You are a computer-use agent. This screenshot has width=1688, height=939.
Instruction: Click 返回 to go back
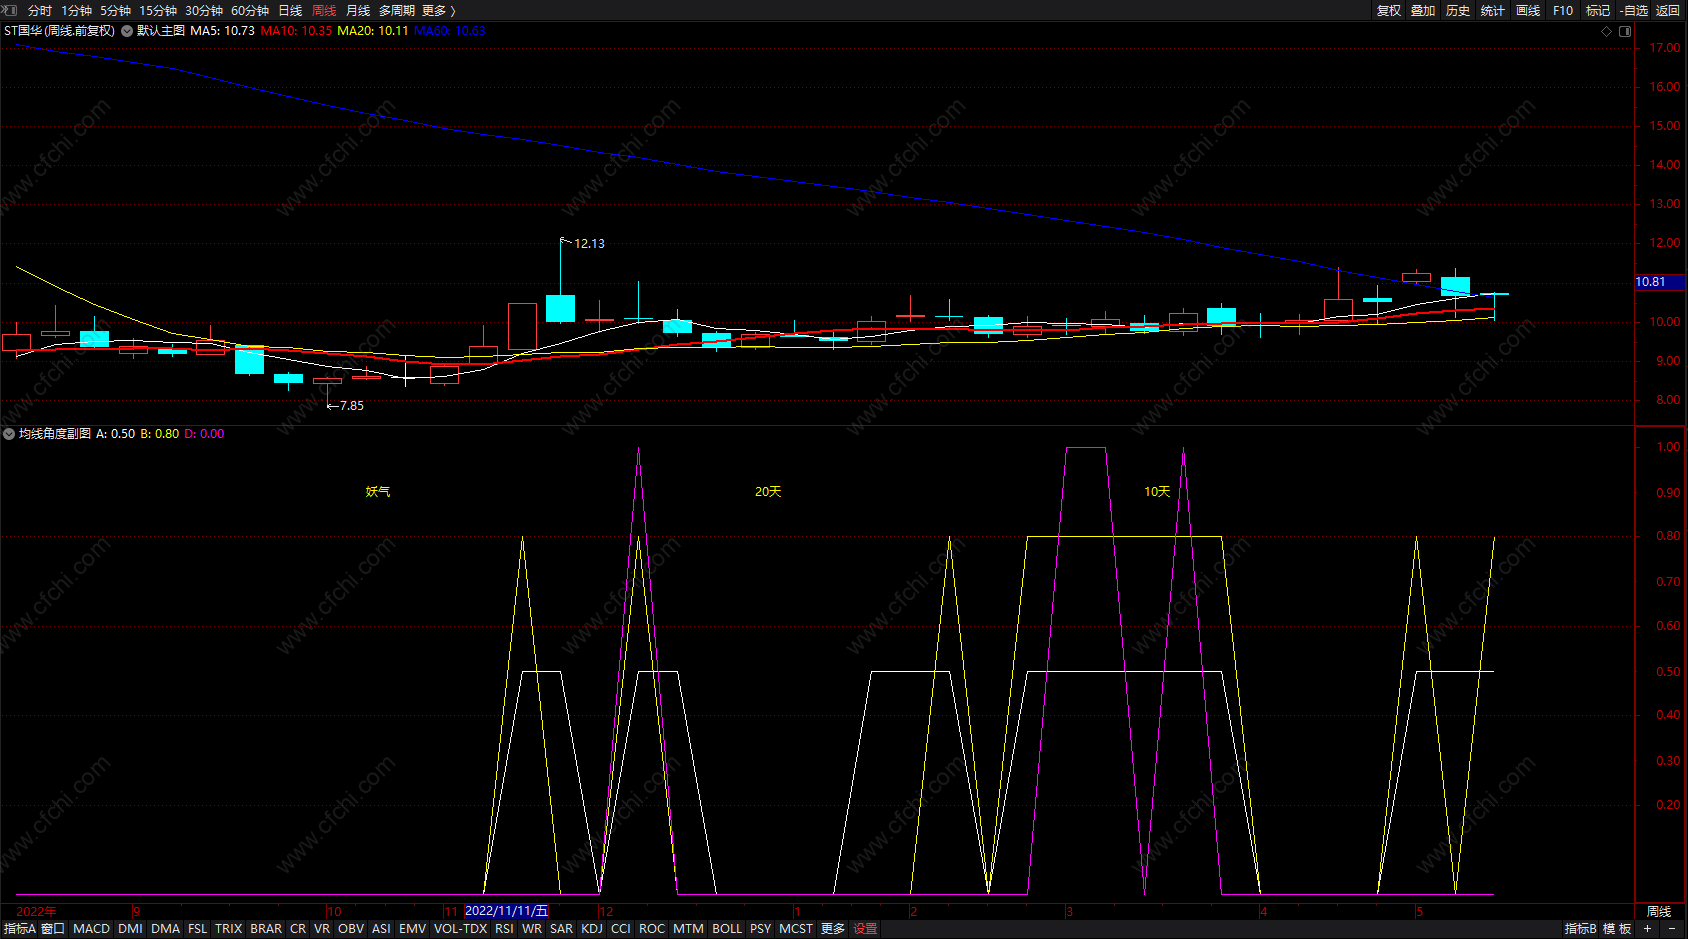pos(1668,11)
